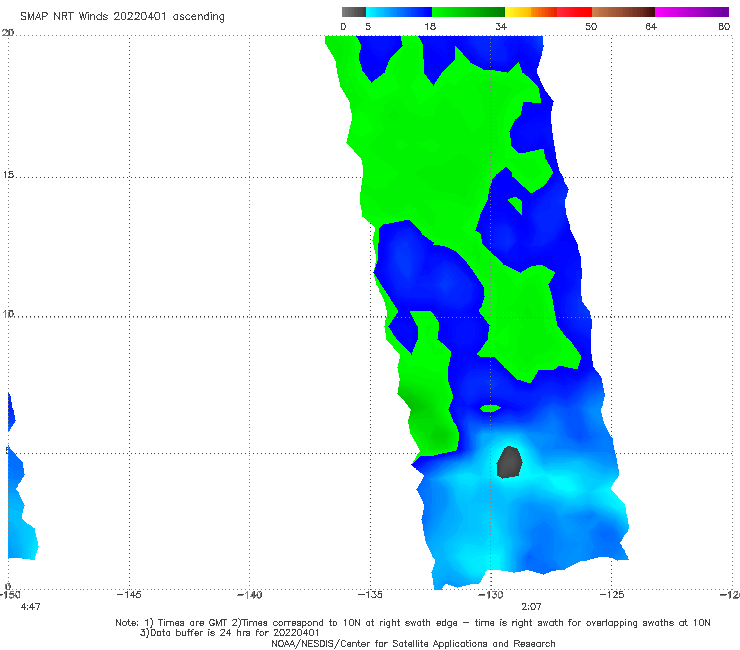Click the dark gray low-wind patch near 5N
The image size is (740, 650).
(509, 462)
